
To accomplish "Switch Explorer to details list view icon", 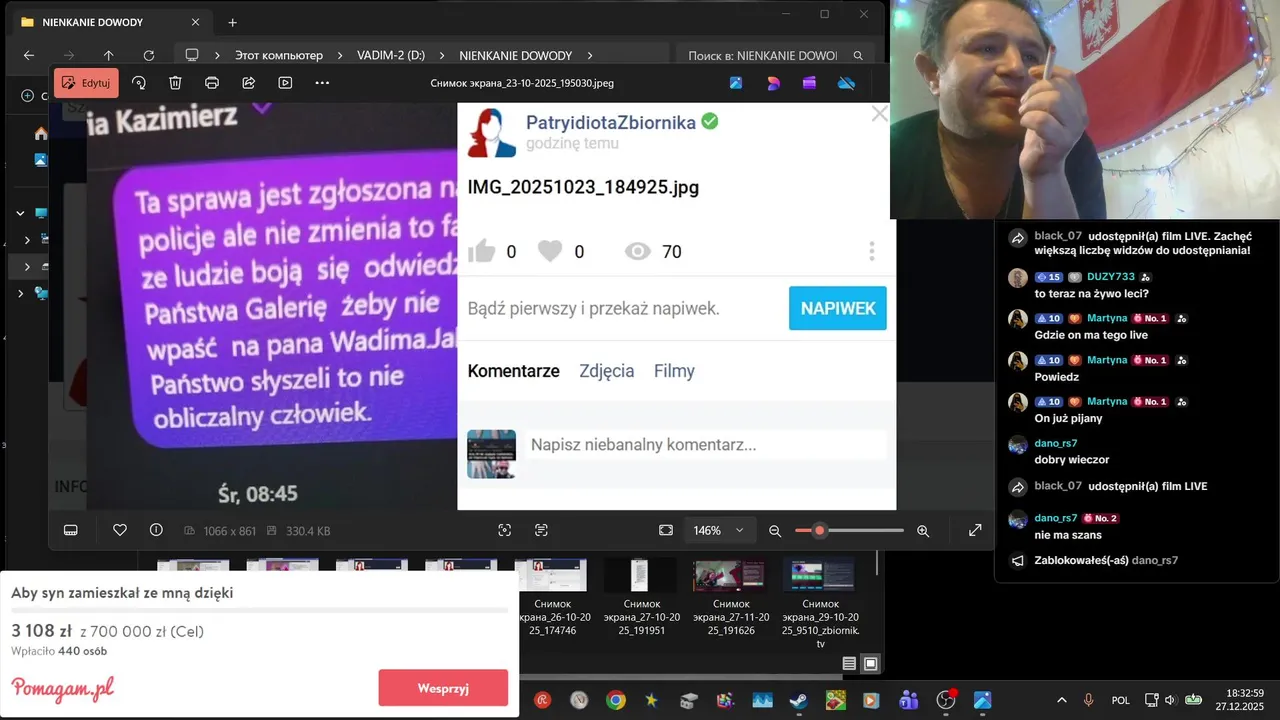I will click(849, 664).
